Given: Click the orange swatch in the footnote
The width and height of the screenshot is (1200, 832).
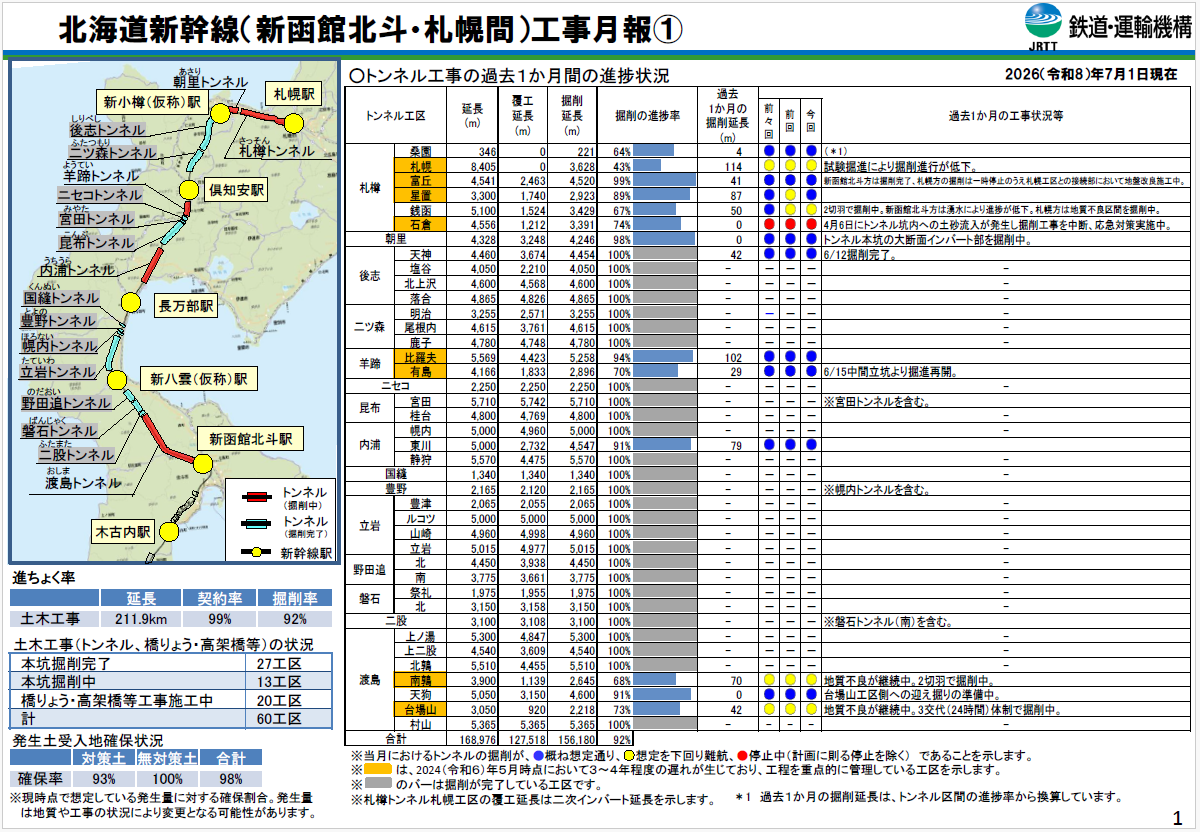Looking at the screenshot, I should tap(377, 770).
